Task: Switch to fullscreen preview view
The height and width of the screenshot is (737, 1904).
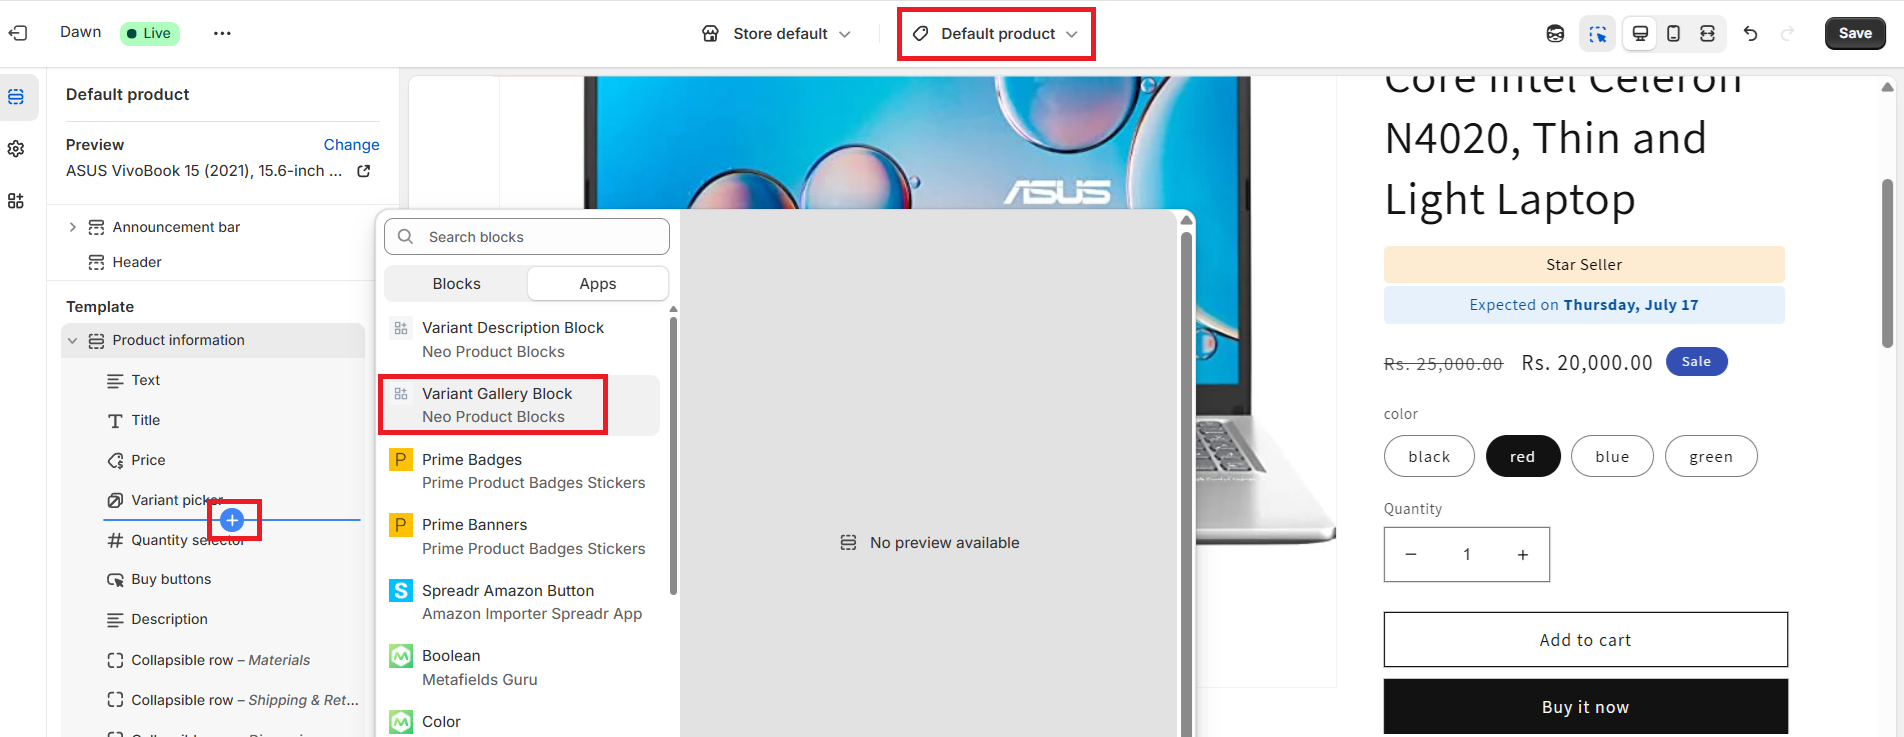Action: point(1708,34)
